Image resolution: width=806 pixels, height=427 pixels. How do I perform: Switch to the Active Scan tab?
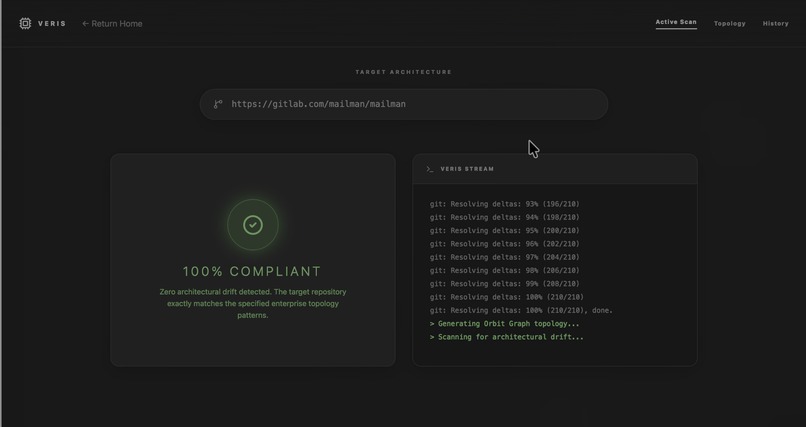676,22
